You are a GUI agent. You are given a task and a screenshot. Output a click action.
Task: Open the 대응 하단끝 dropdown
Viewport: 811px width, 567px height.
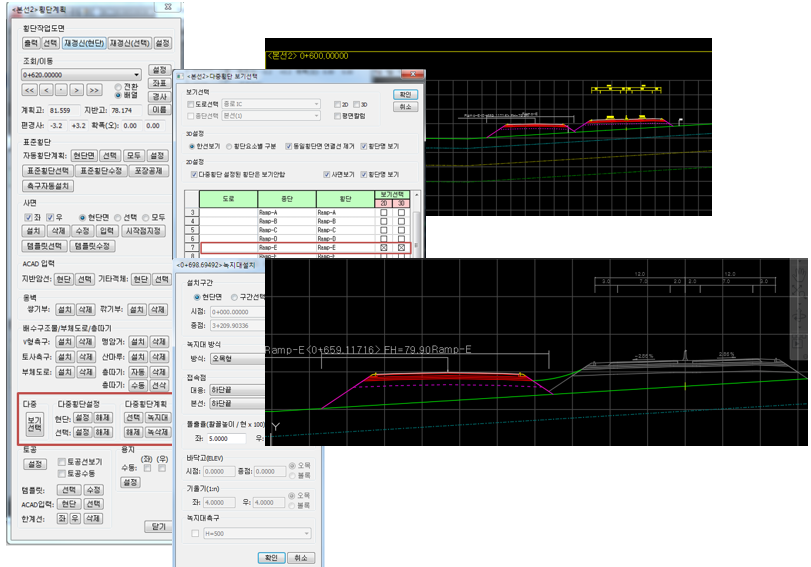237,390
